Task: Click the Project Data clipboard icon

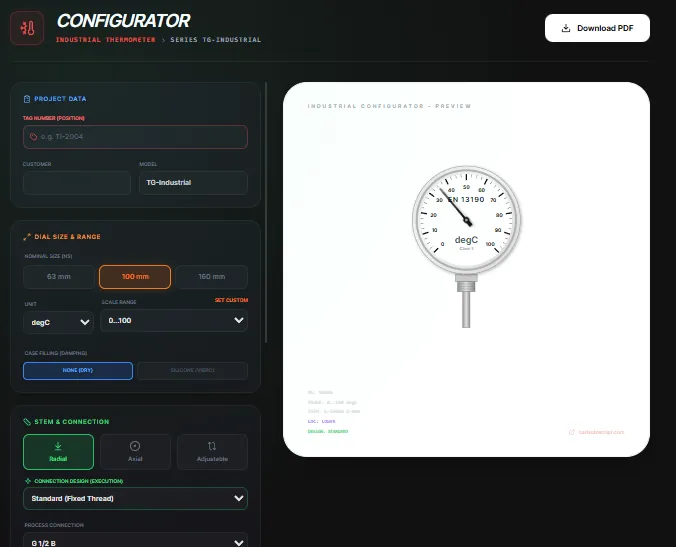Action: [27, 99]
